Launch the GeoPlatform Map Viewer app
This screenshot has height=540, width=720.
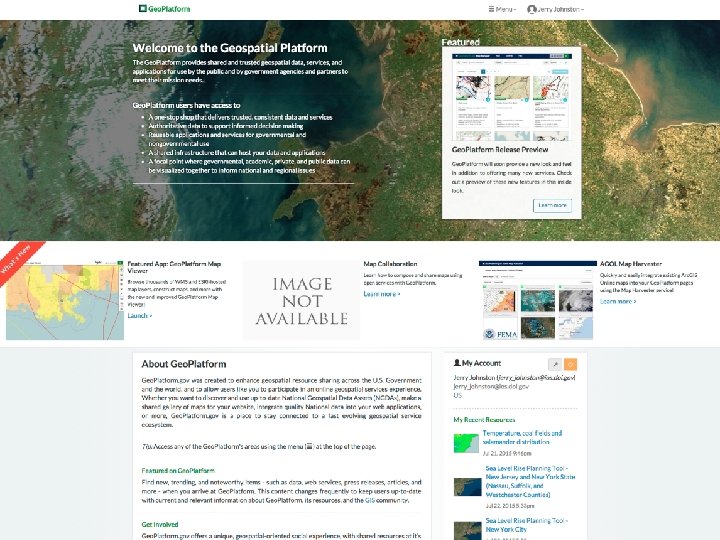click(x=140, y=315)
